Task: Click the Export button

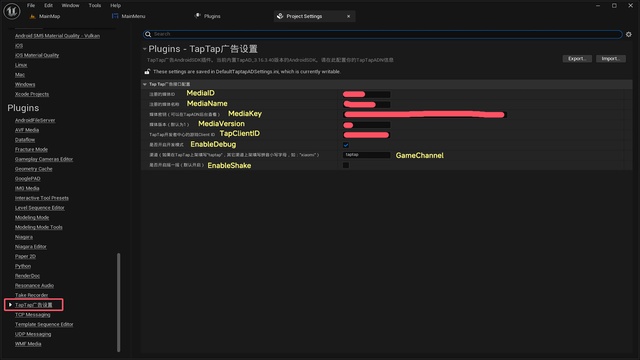Action: click(577, 59)
